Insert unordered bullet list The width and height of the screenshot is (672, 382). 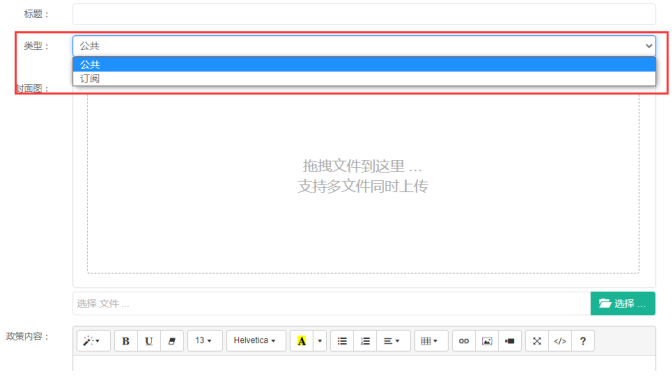pyautogui.click(x=342, y=341)
